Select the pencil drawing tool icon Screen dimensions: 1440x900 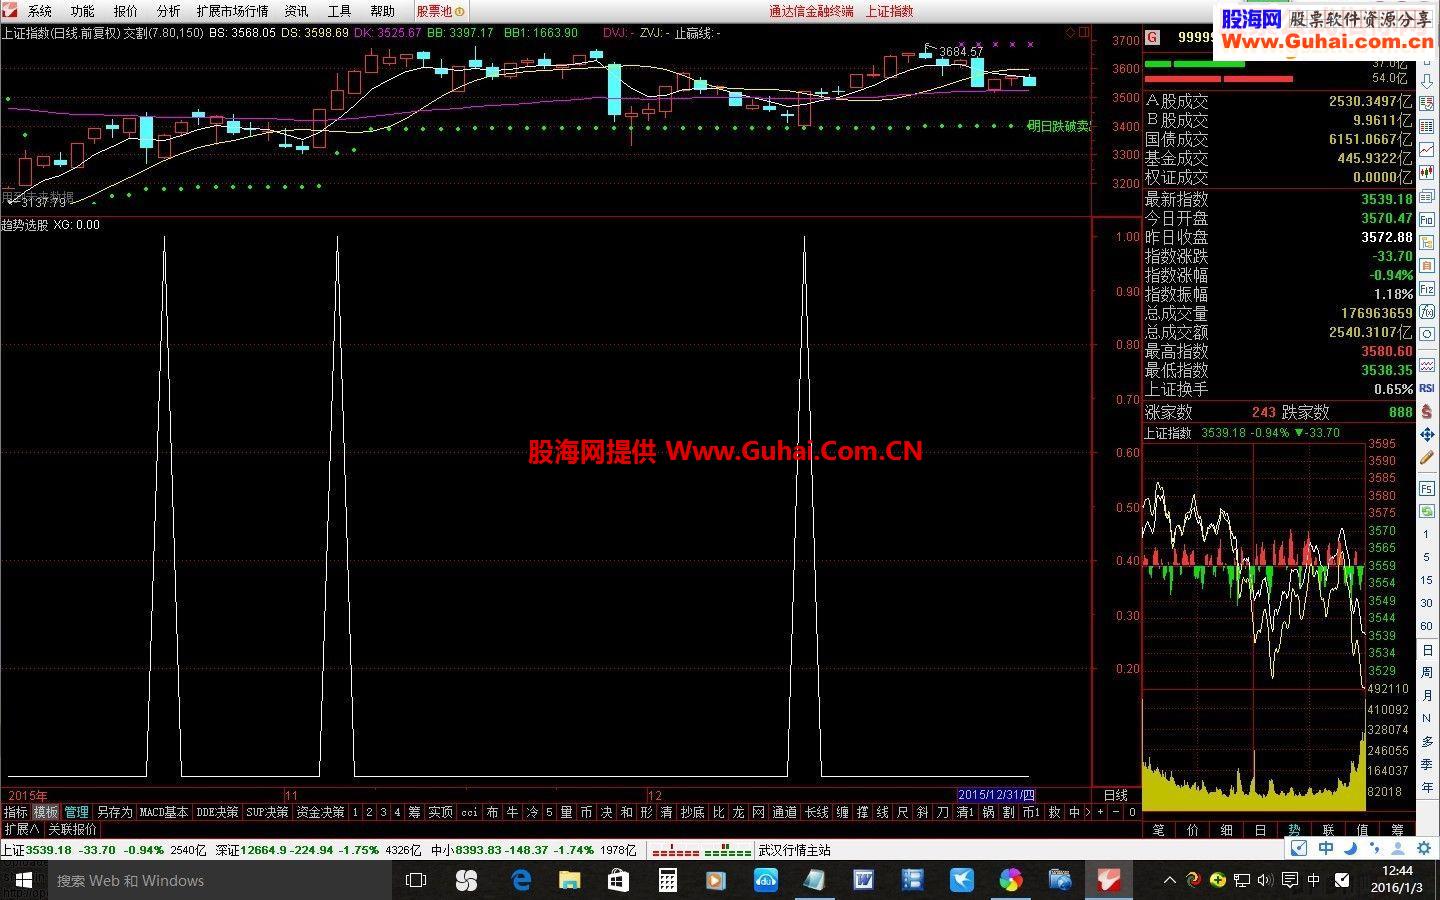click(x=1427, y=457)
